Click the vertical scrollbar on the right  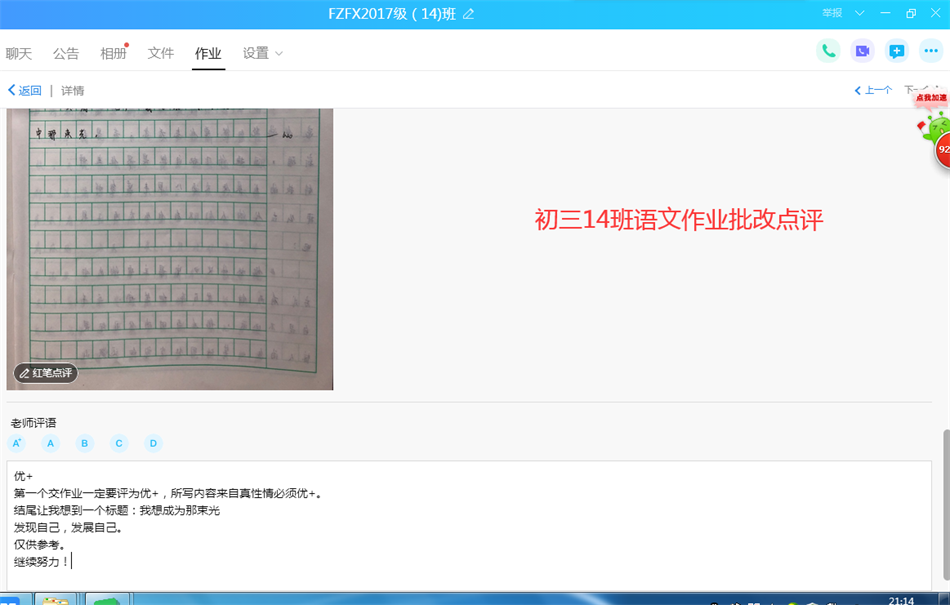click(945, 500)
